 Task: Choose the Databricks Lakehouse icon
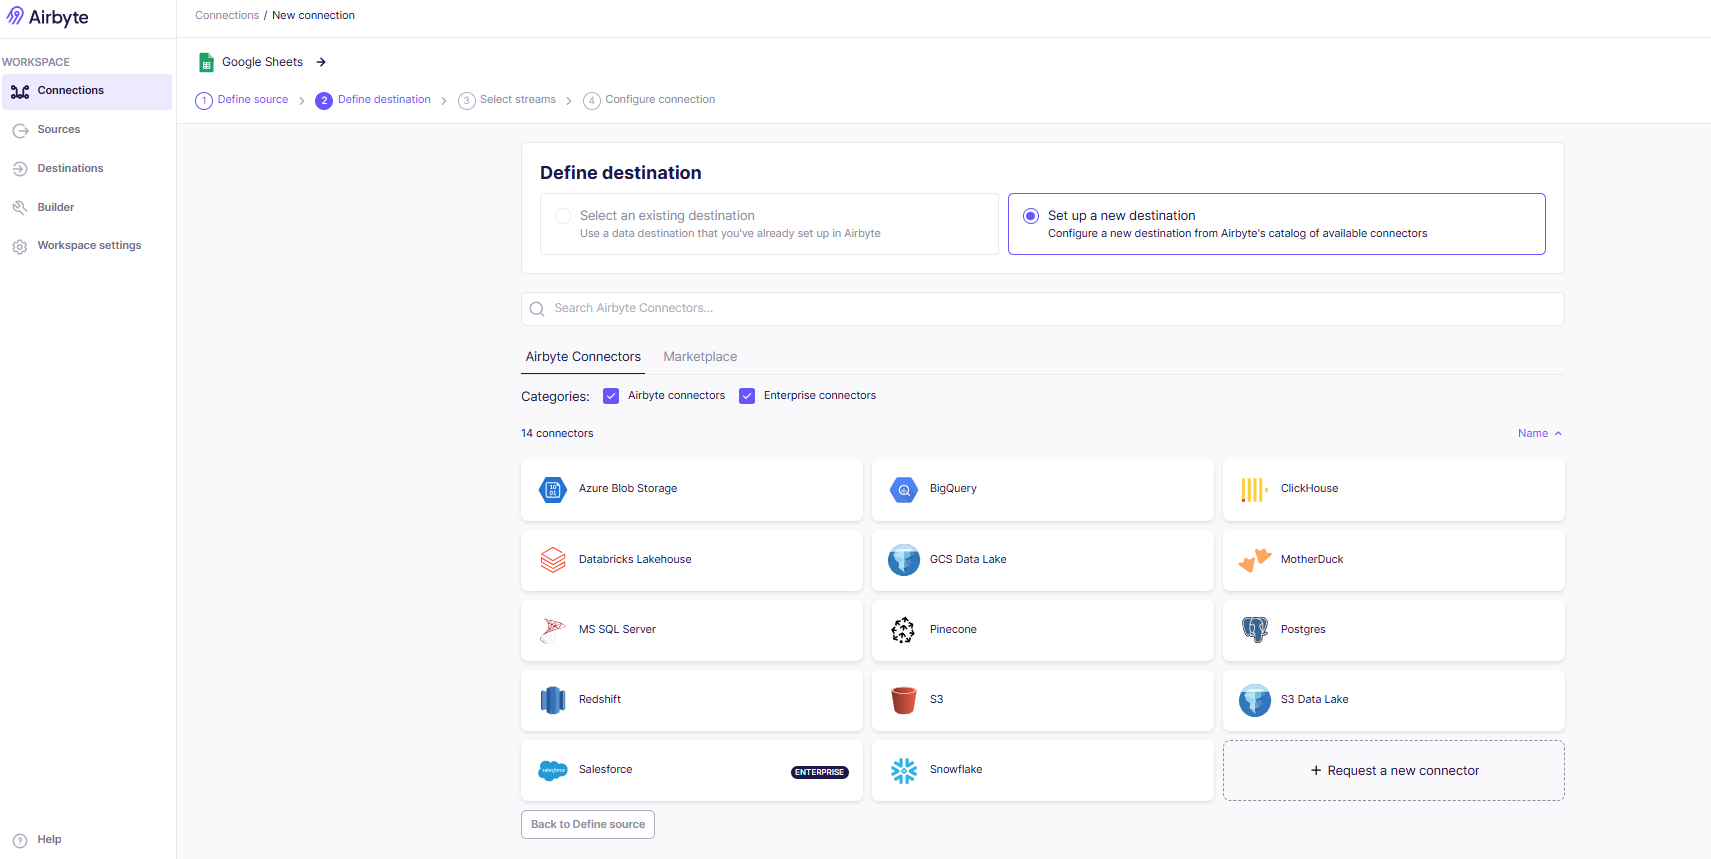[x=553, y=560]
